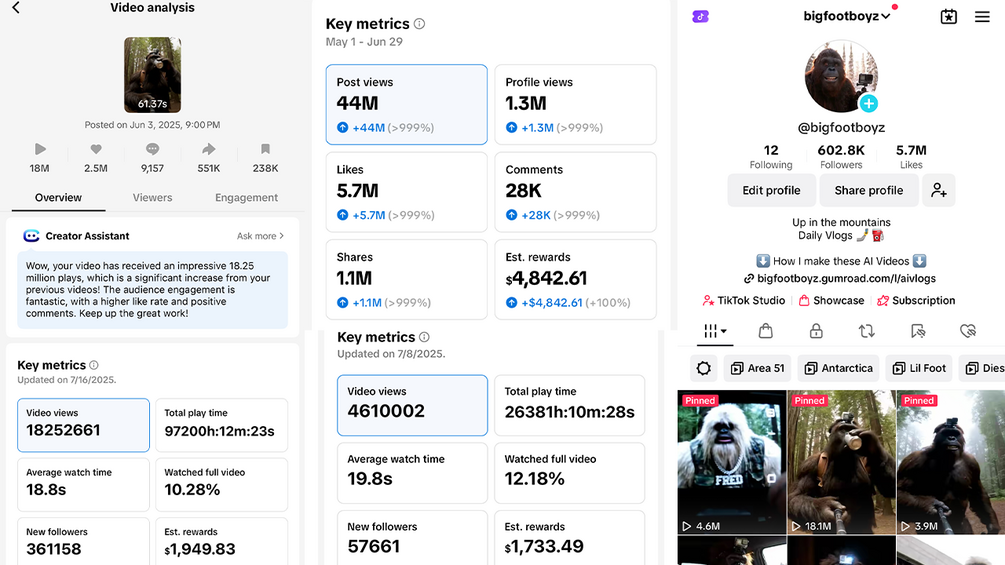Expand Ask more in Creator Assistant
Viewport: 1005px width, 565px height.
click(x=260, y=236)
